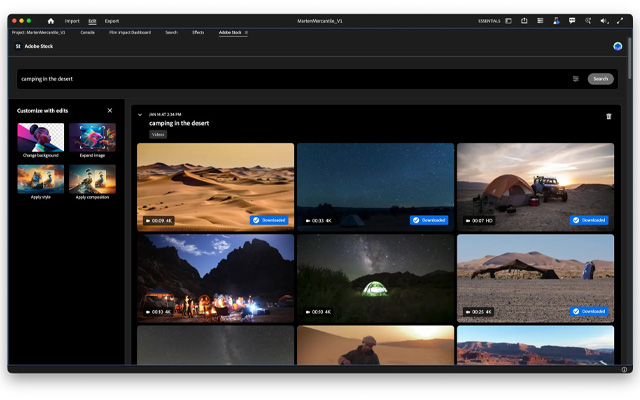Viewport: 640px width, 400px height.
Task: Open the Project: MartenMercantile_V1 panel tab
Action: tap(38, 32)
